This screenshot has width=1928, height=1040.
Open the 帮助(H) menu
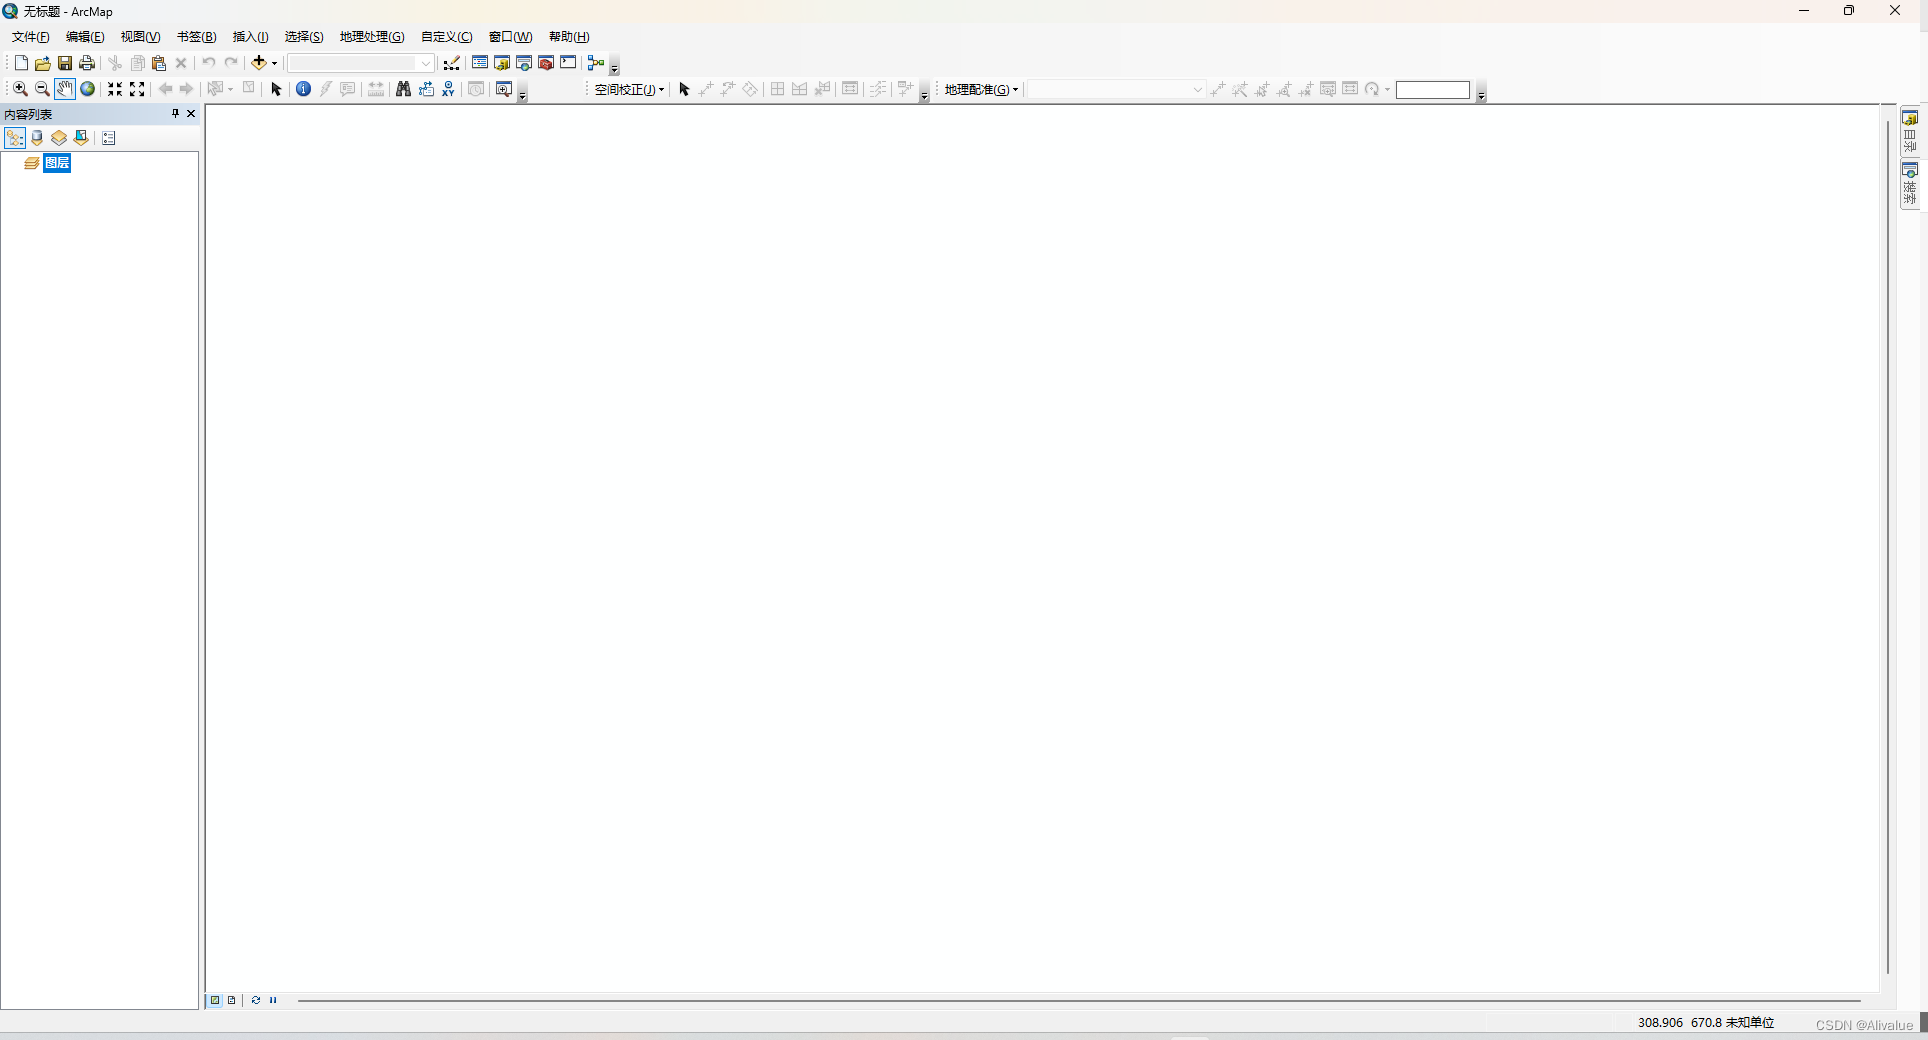coord(569,37)
